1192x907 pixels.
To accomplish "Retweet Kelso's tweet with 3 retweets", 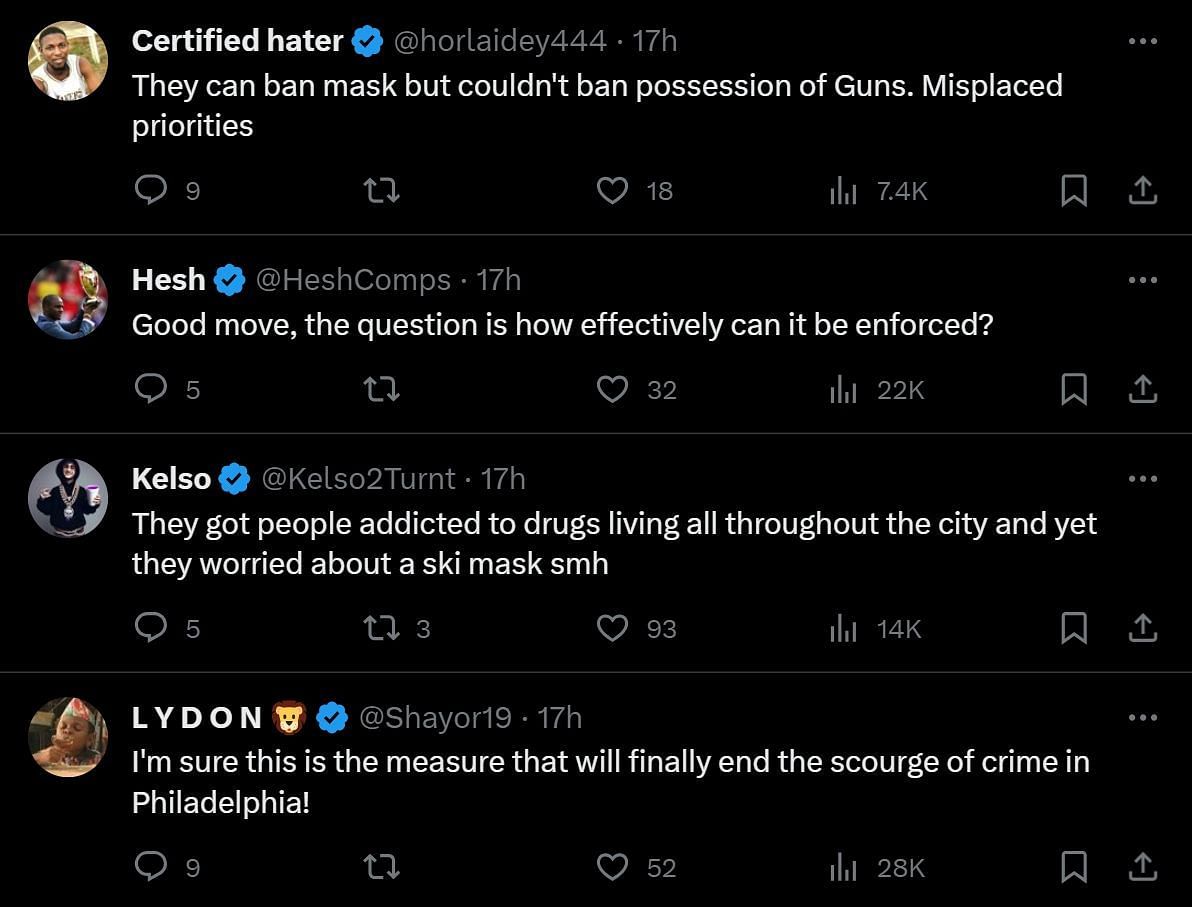I will pyautogui.click(x=381, y=628).
